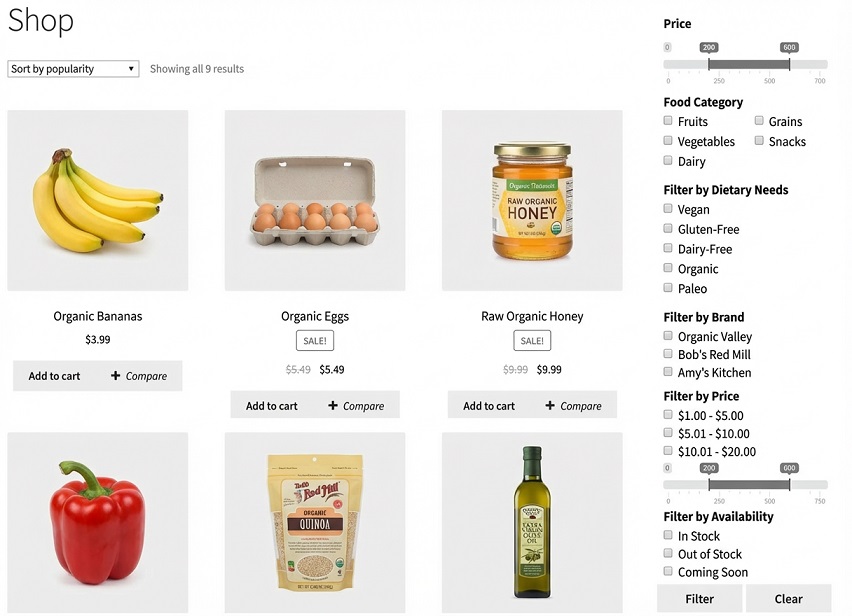852x616 pixels.
Task: Check the Fruits food category
Action: pos(668,121)
